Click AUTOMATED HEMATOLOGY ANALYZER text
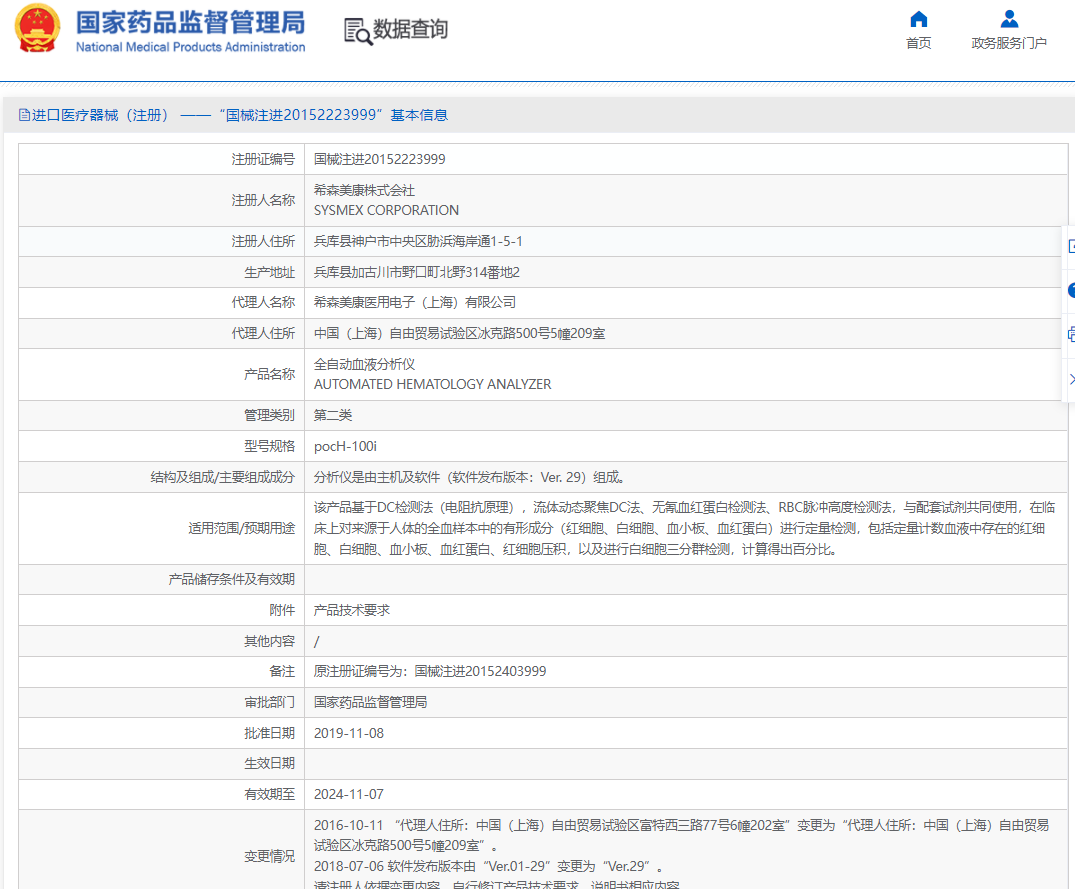This screenshot has height=889, width=1075. click(x=432, y=385)
